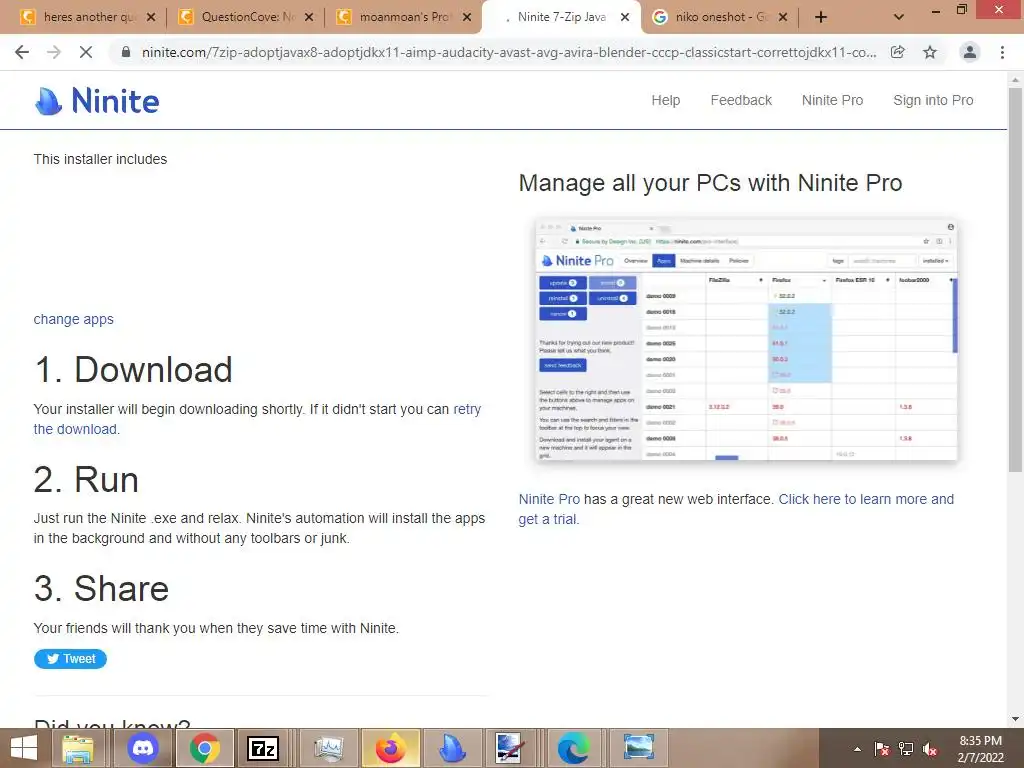This screenshot has width=1024, height=768.
Task: Stop the page loading with the X button
Action: pyautogui.click(x=86, y=52)
